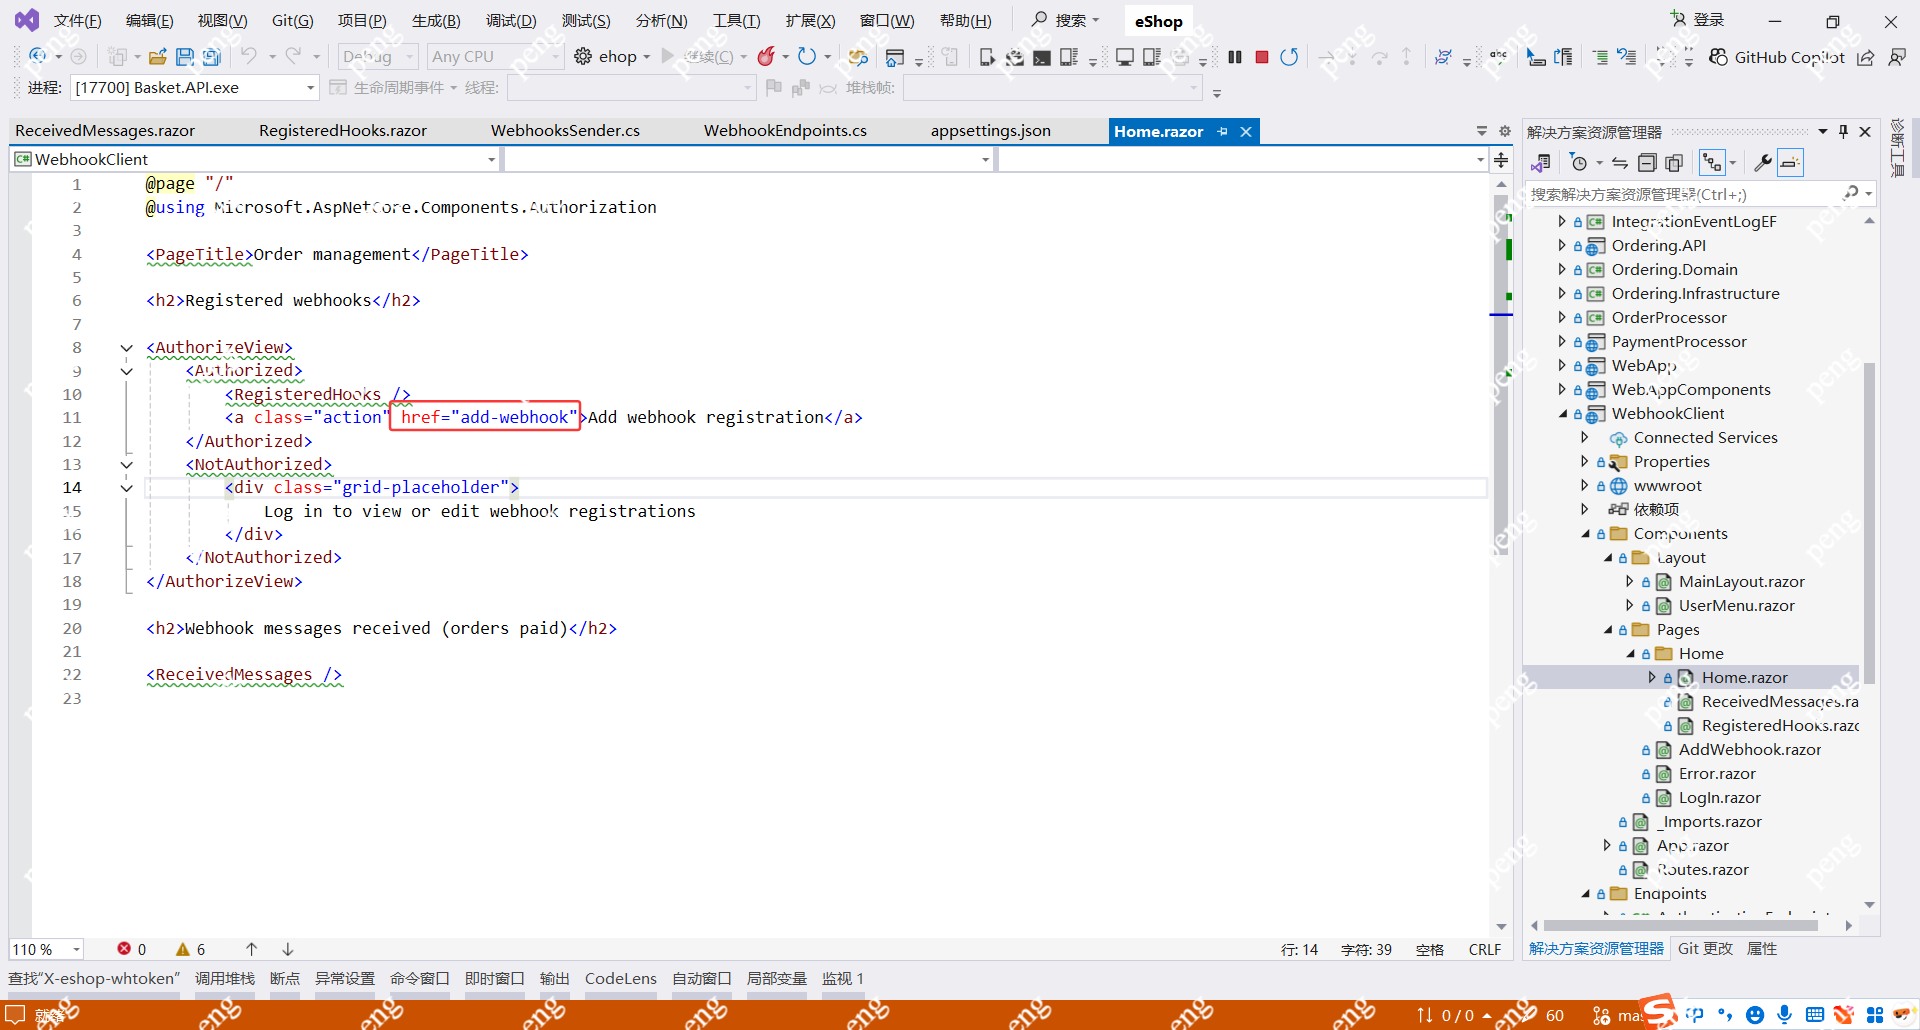Click the 登录 sign-in button

[1697, 20]
